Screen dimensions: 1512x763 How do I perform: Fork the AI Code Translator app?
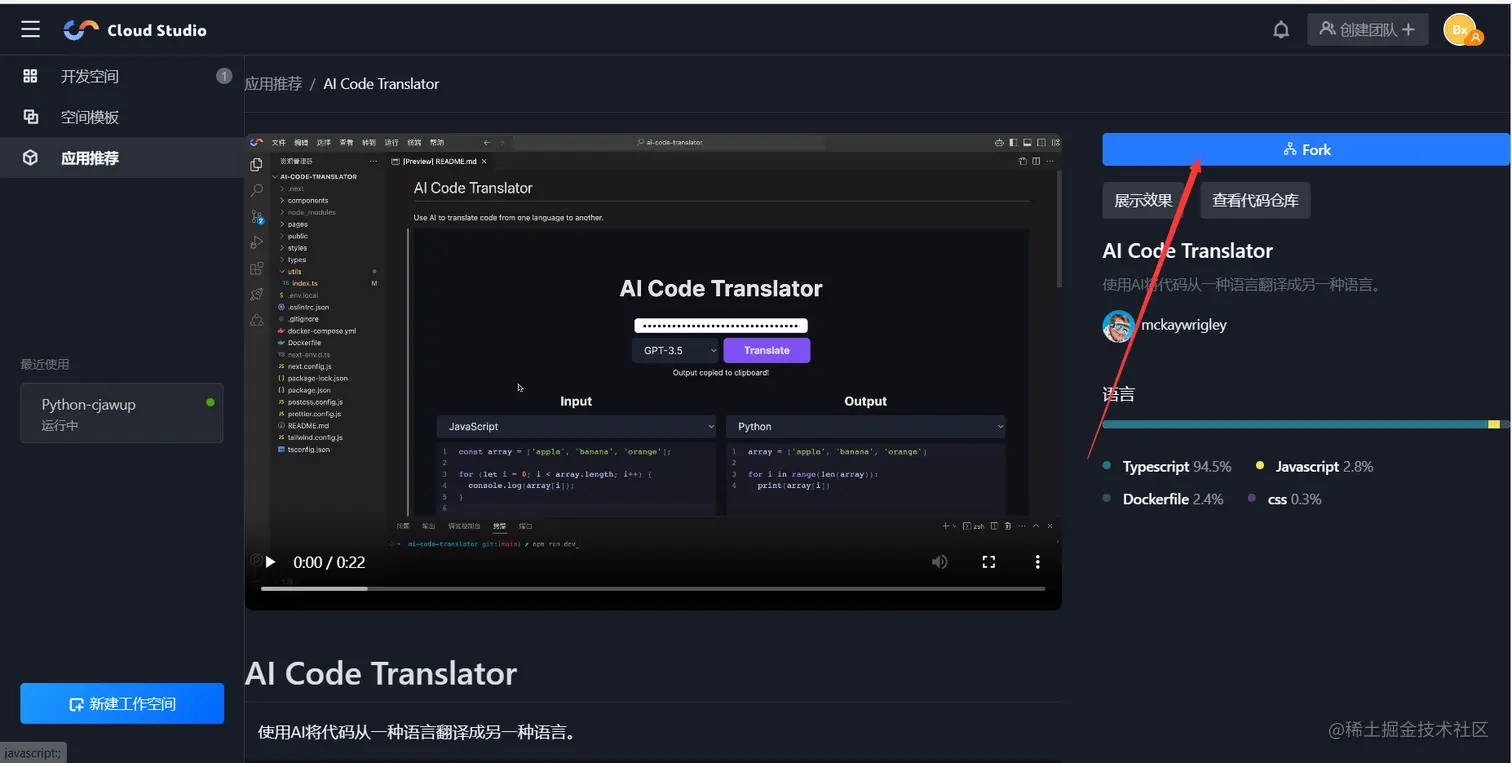click(1306, 149)
